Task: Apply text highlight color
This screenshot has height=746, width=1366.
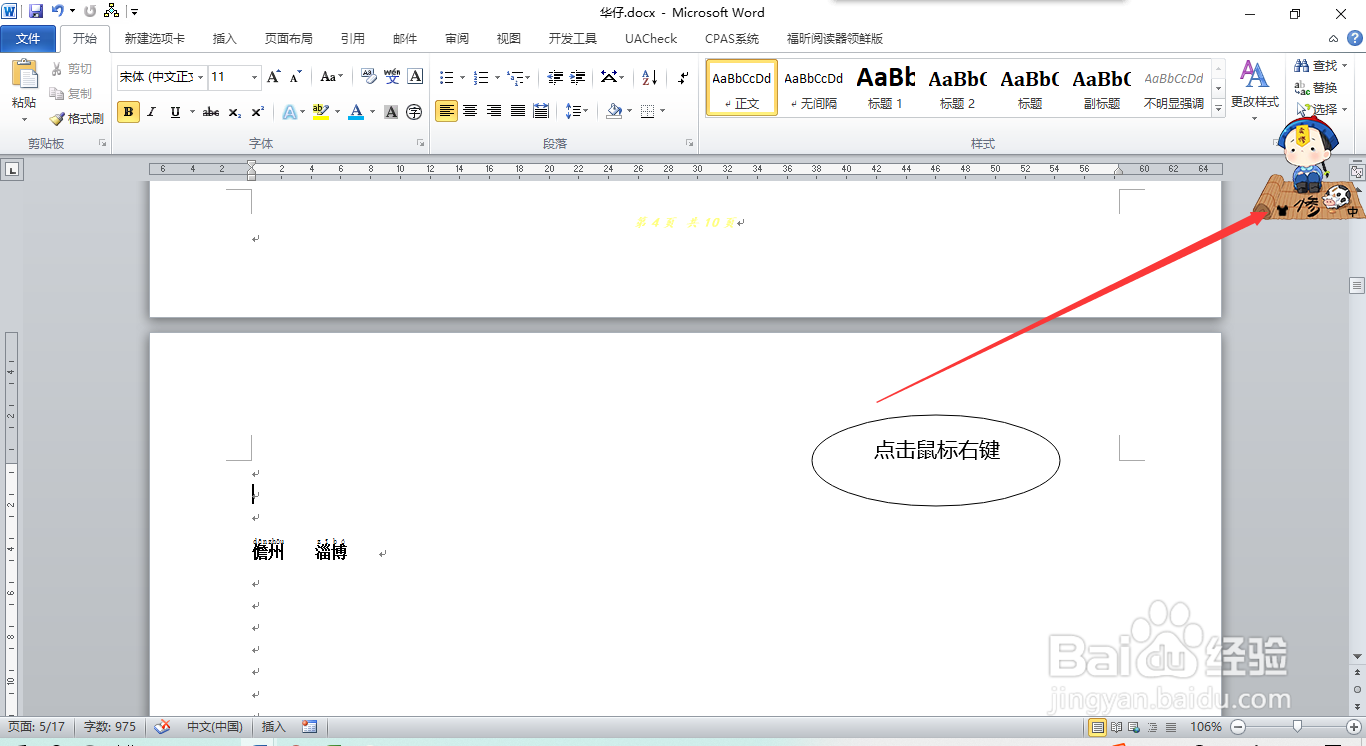Action: [320, 111]
